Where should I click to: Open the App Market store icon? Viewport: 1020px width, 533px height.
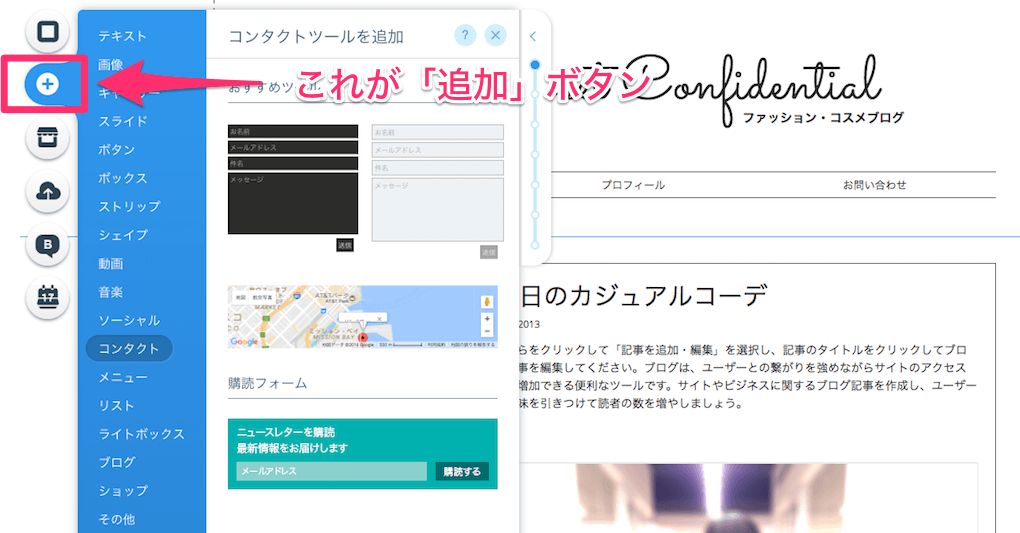pos(47,137)
